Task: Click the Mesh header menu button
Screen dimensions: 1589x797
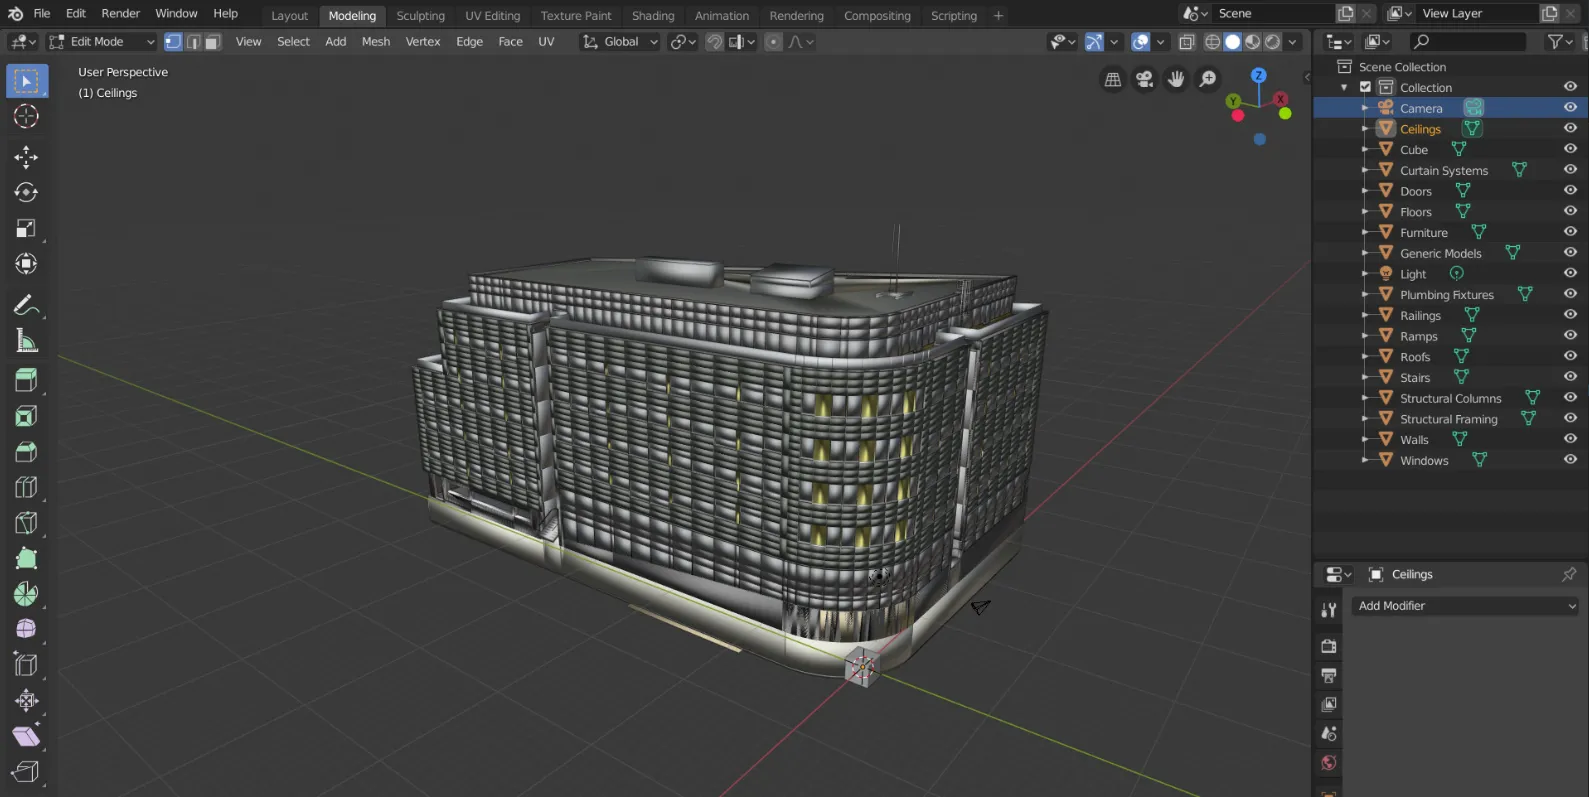Action: tap(375, 41)
